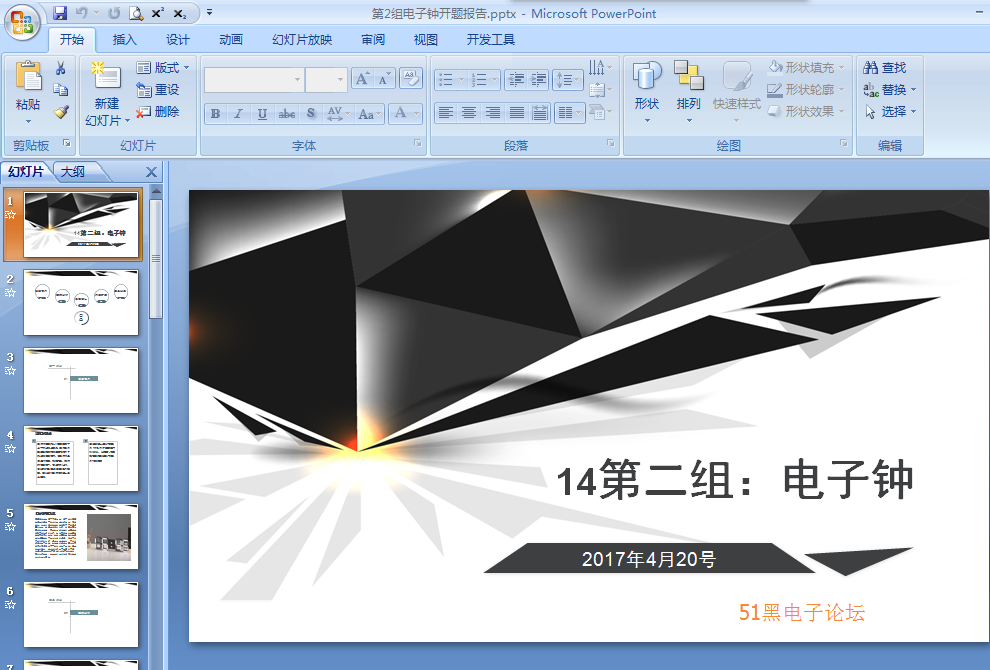This screenshot has width=990, height=670.
Task: Open the 选择 select dropdown
Action: pos(890,112)
